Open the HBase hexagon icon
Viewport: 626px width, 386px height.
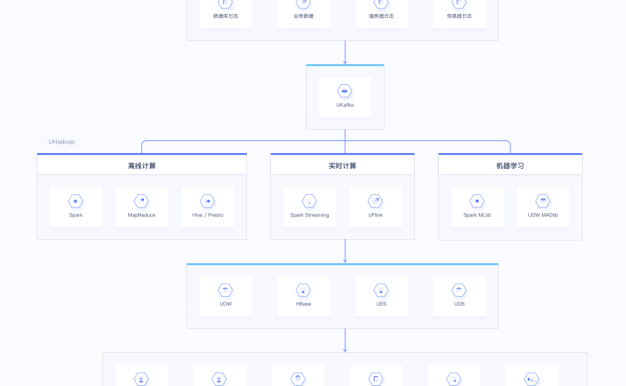coord(303,290)
